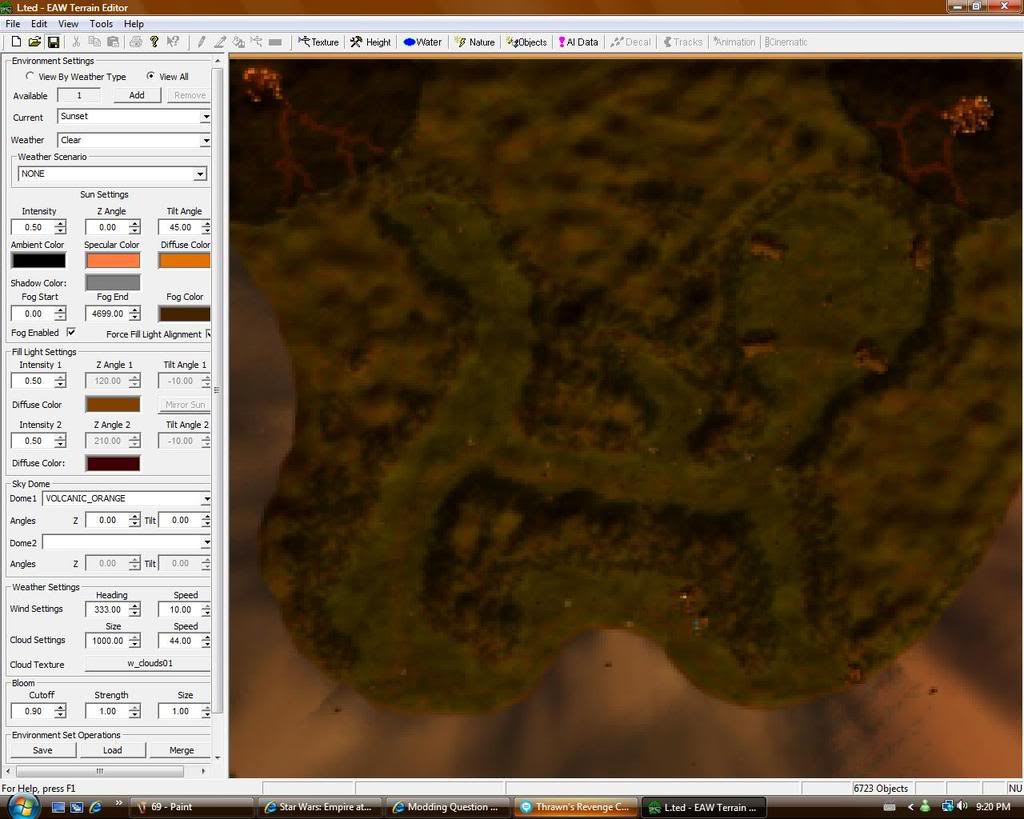Viewport: 1024px width, 819px height.
Task: Select the View All radio button
Action: (x=150, y=76)
